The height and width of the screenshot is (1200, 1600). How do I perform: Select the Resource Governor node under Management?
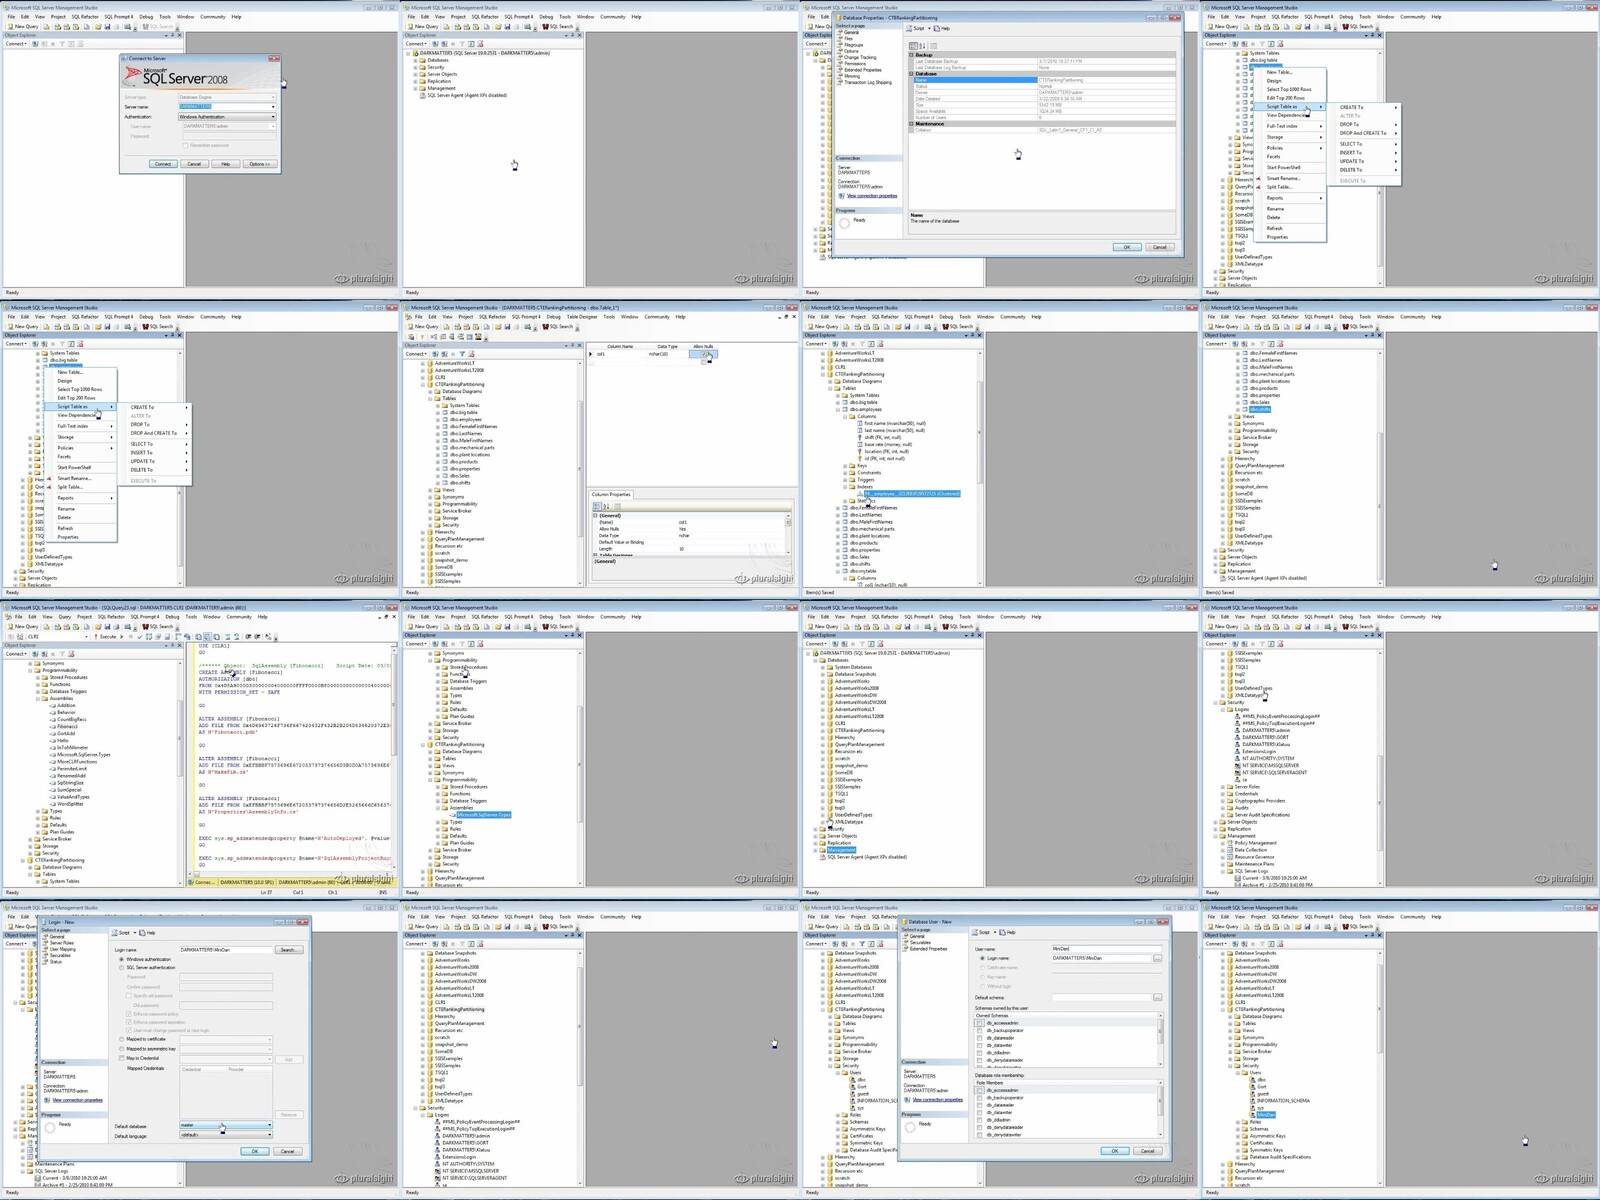(1254, 857)
